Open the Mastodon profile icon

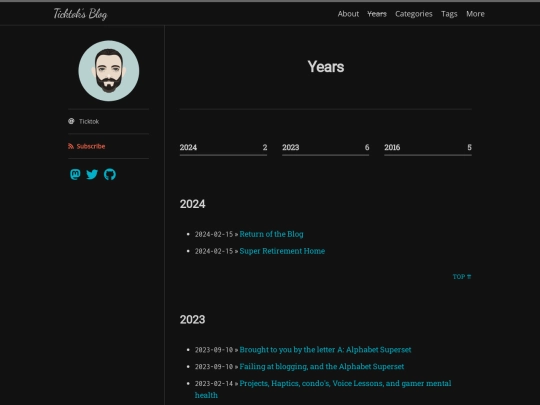coord(75,174)
